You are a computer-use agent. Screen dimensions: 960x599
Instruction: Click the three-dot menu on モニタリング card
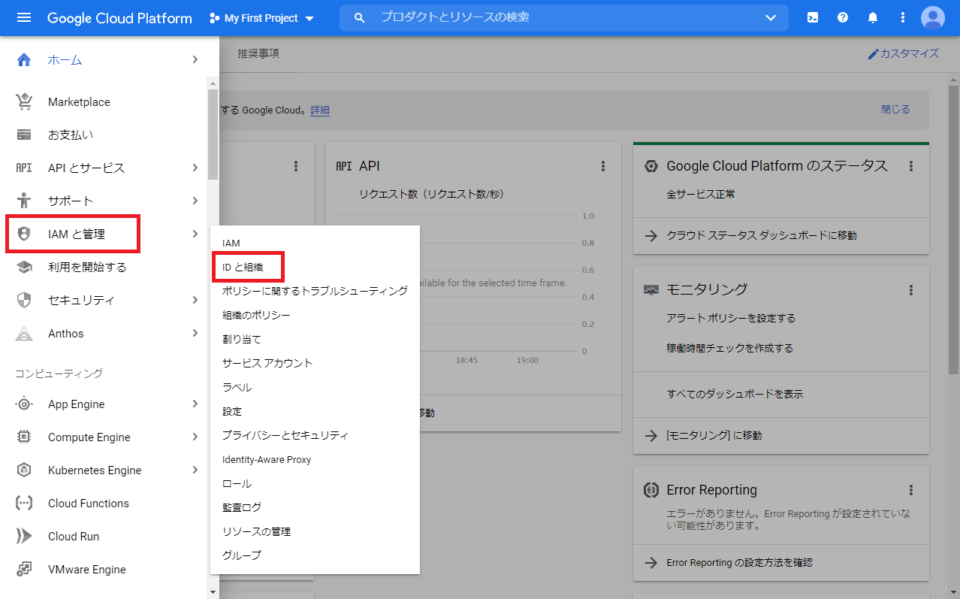tap(911, 289)
